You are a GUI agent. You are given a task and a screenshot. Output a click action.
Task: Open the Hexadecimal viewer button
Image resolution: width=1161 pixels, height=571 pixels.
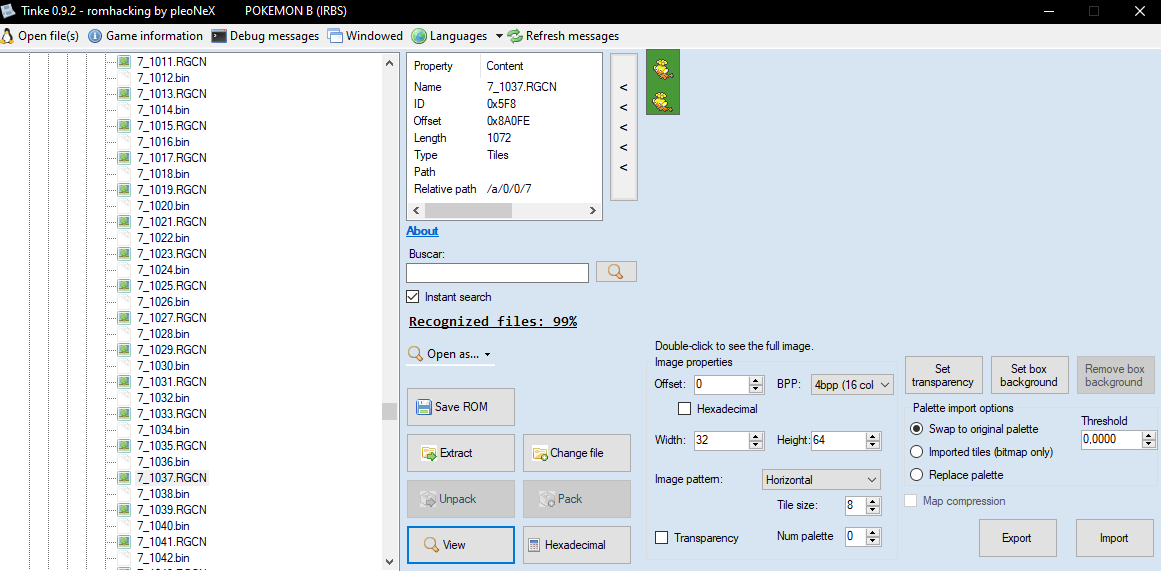576,545
